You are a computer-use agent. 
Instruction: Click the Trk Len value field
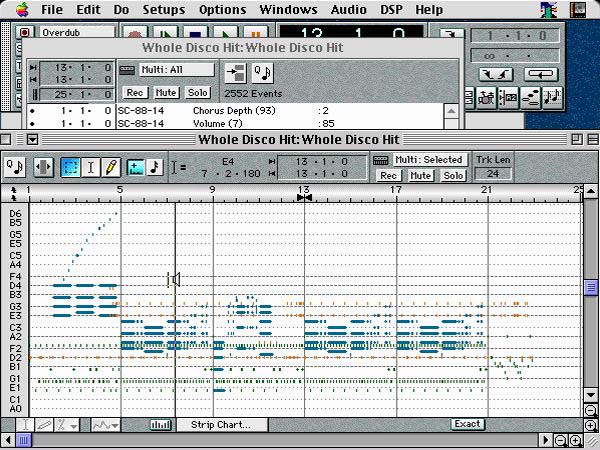tap(492, 174)
